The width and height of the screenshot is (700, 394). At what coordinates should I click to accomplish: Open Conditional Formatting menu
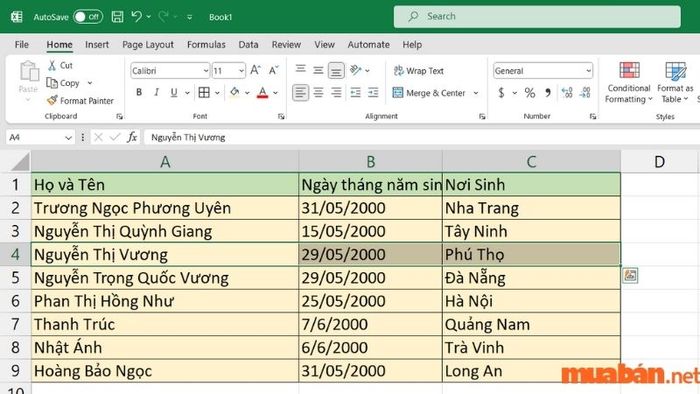(629, 83)
